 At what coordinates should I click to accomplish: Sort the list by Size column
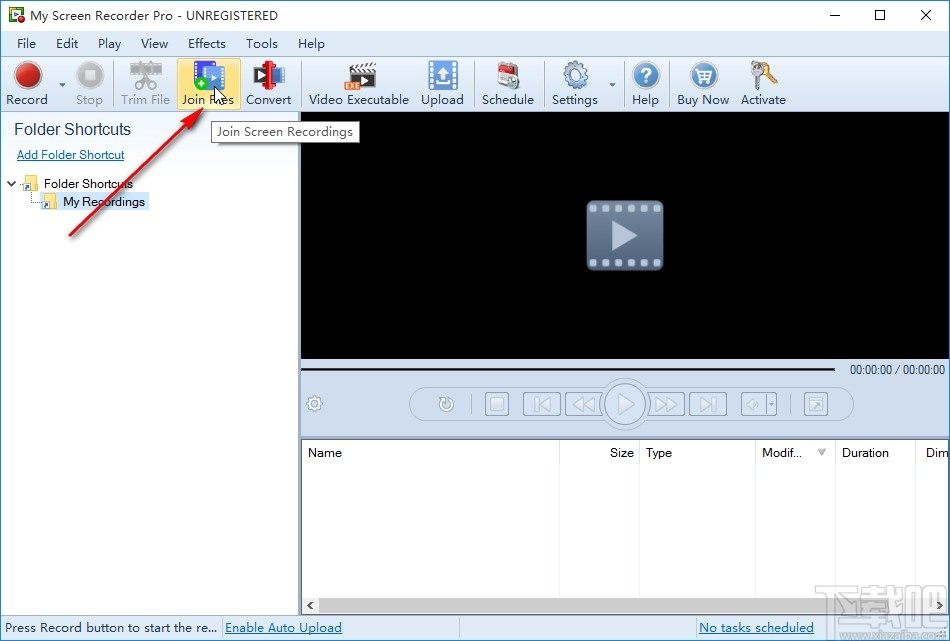[599, 453]
